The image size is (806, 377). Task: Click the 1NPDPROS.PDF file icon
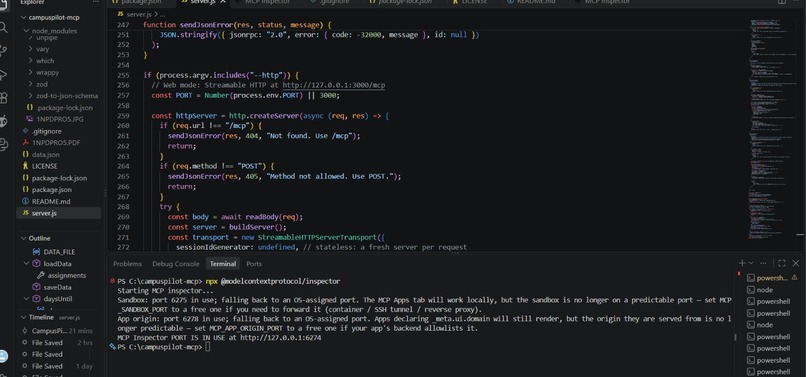coord(25,142)
